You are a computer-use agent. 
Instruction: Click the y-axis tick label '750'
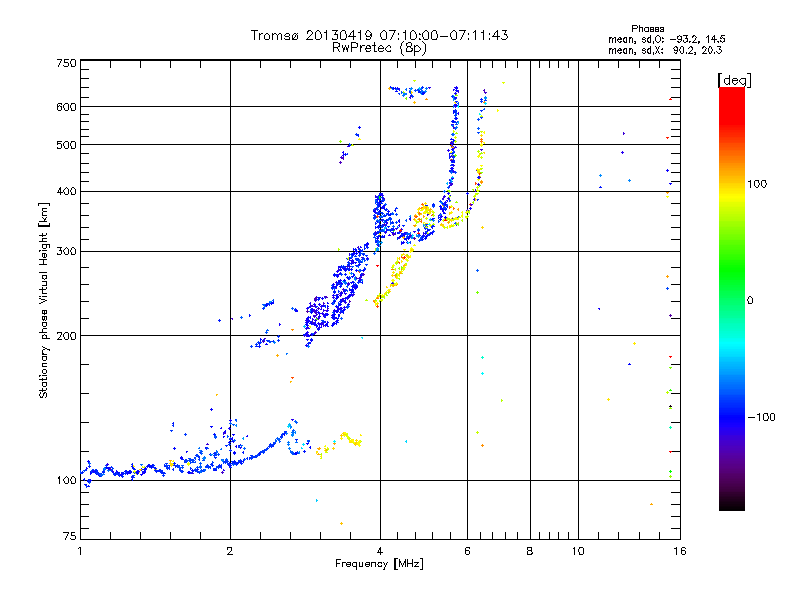point(66,63)
